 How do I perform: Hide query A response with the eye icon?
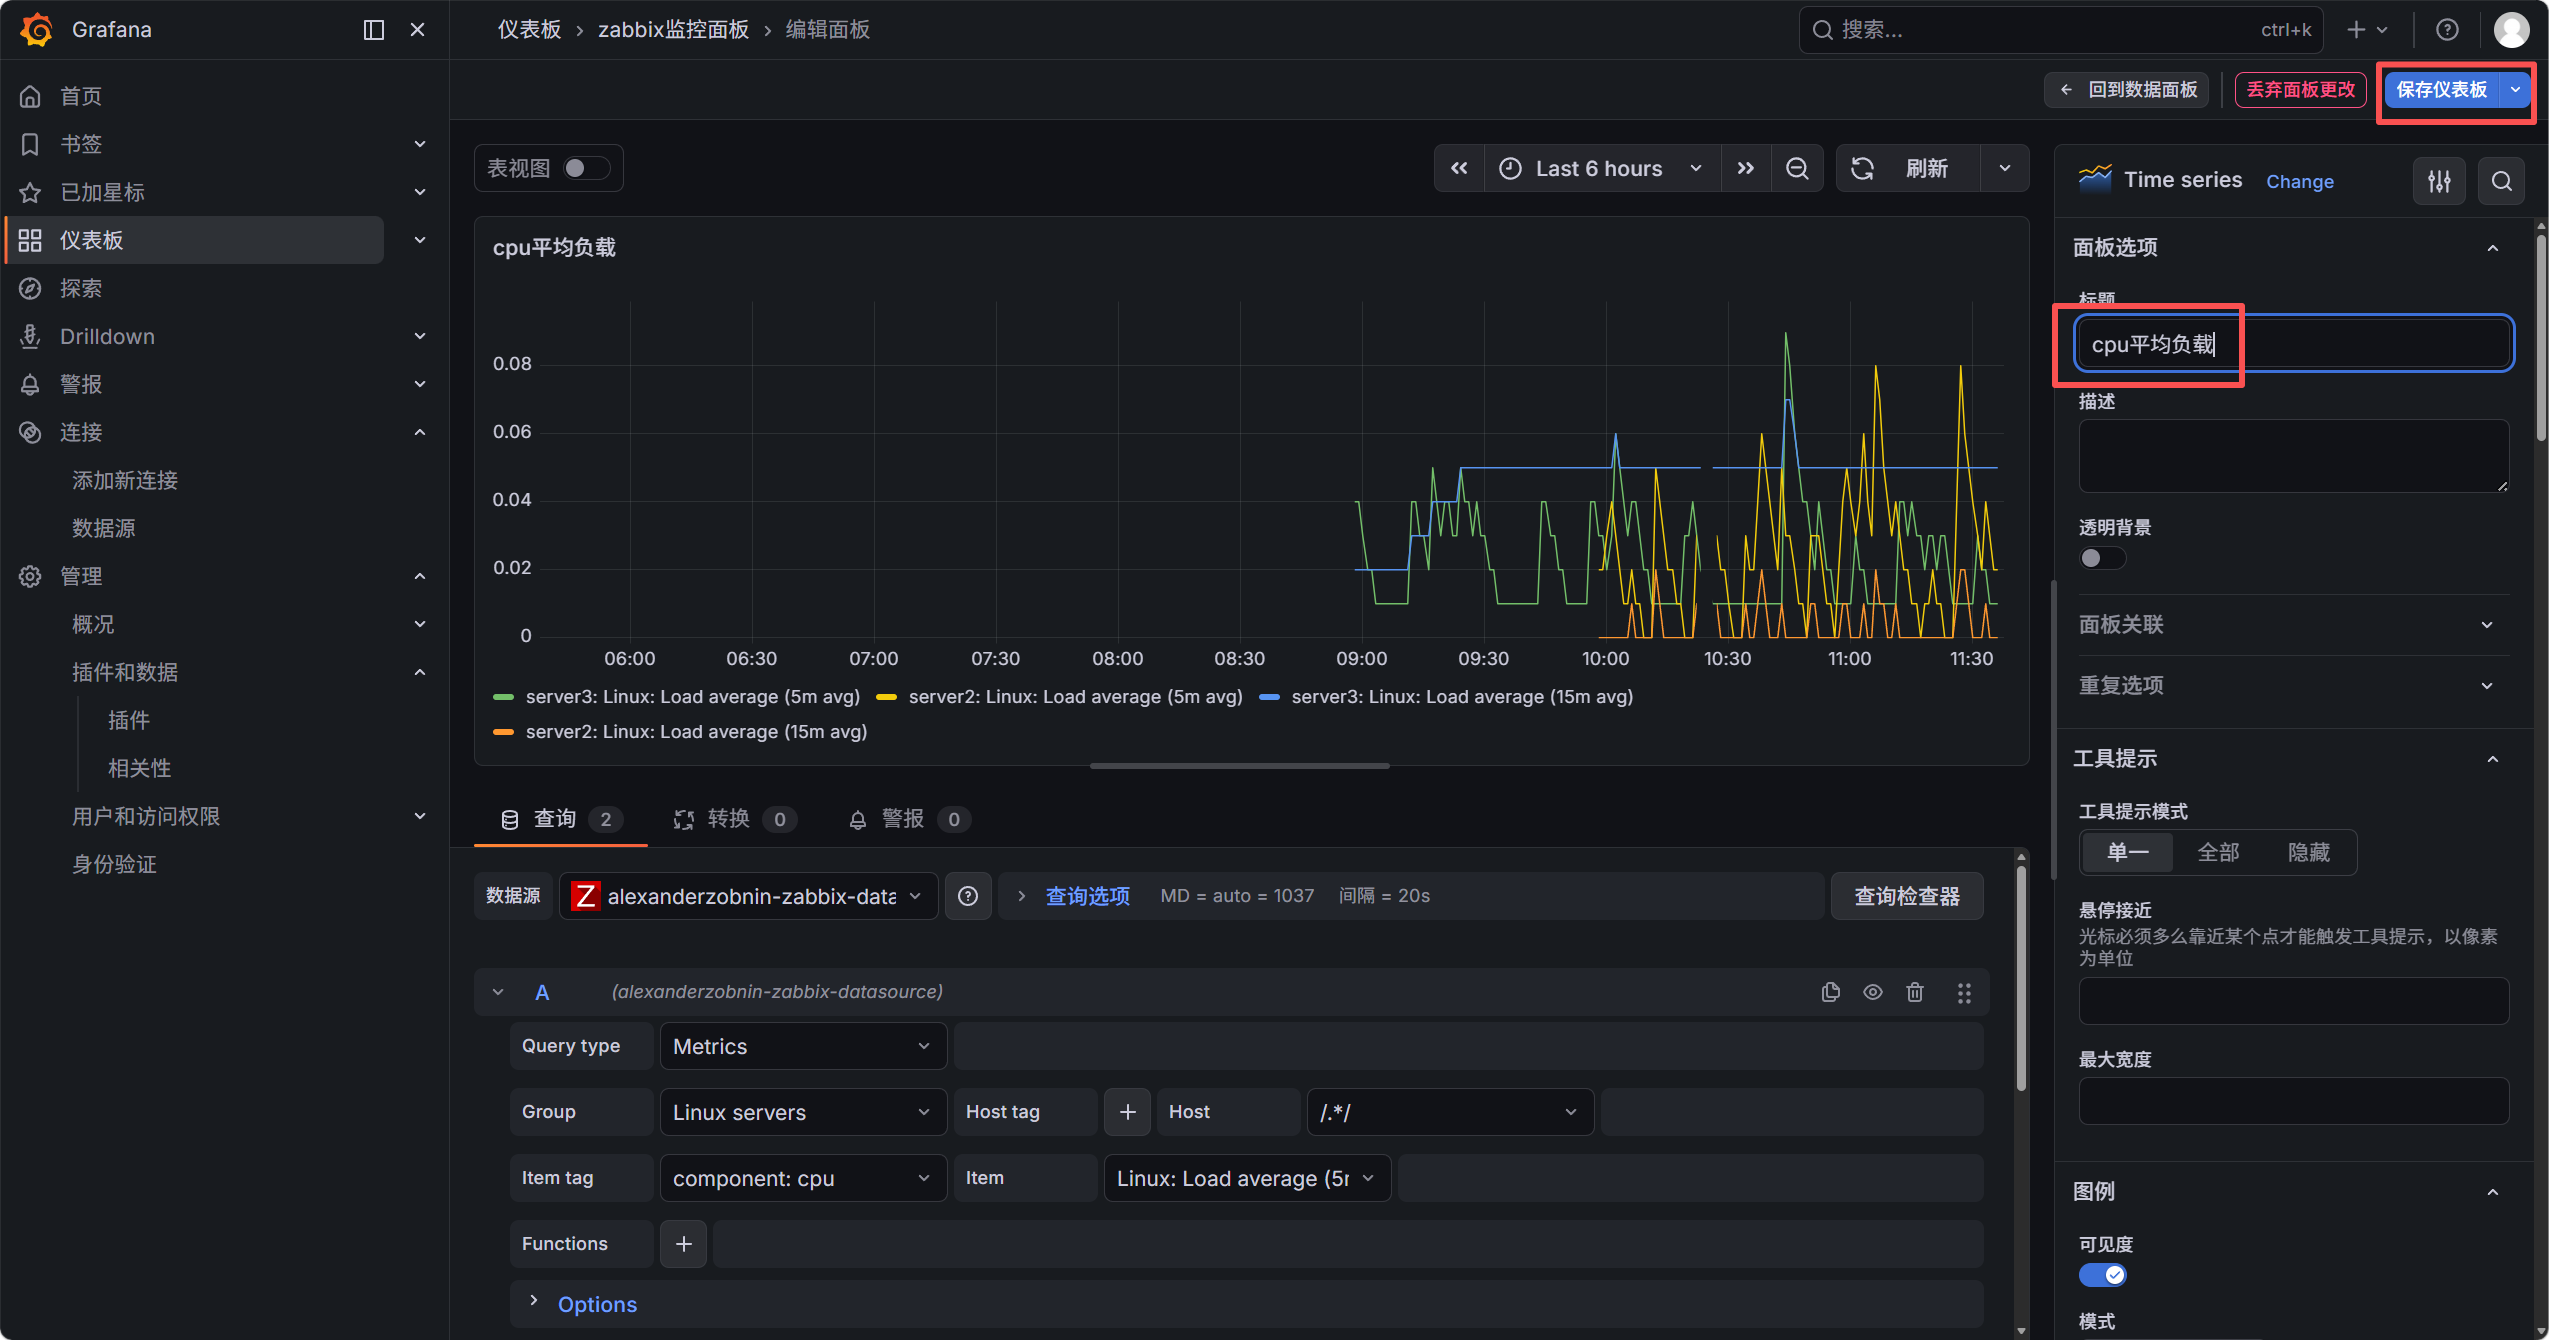(x=1873, y=992)
